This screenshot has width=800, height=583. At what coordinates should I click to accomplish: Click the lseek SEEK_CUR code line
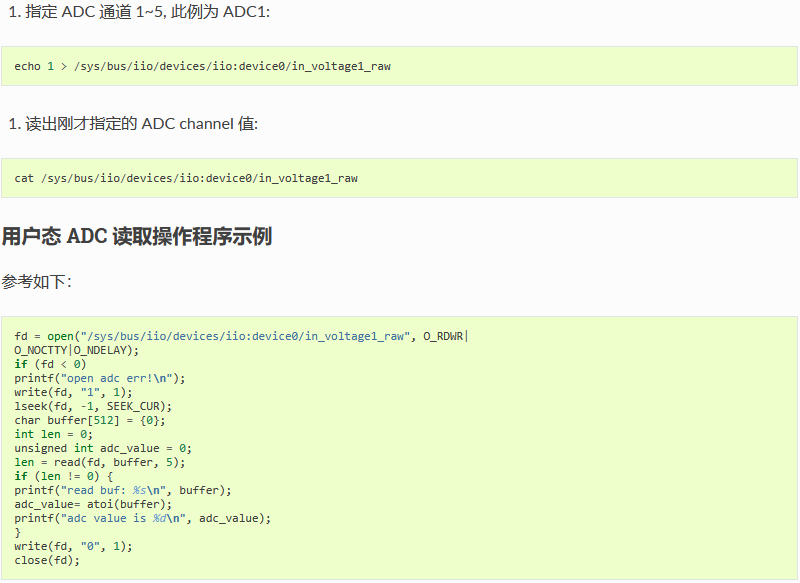coord(93,407)
